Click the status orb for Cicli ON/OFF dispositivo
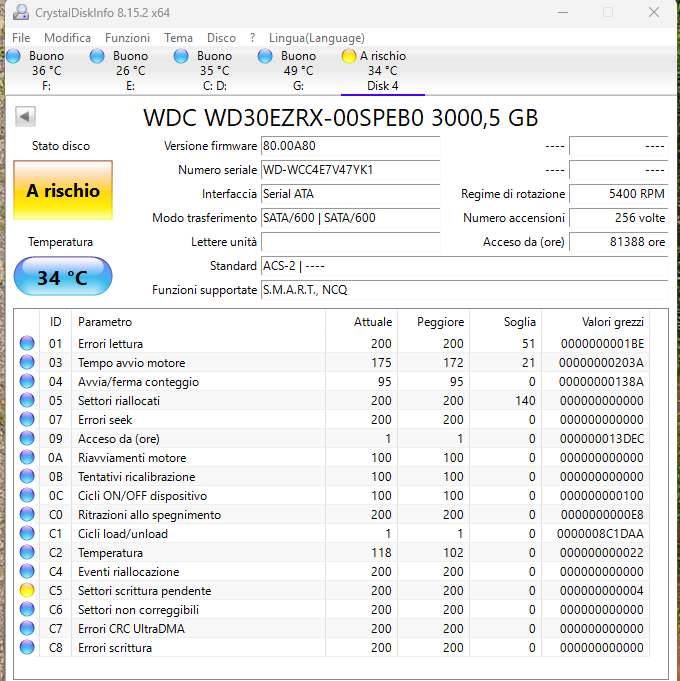This screenshot has width=680, height=681. pyautogui.click(x=27, y=496)
